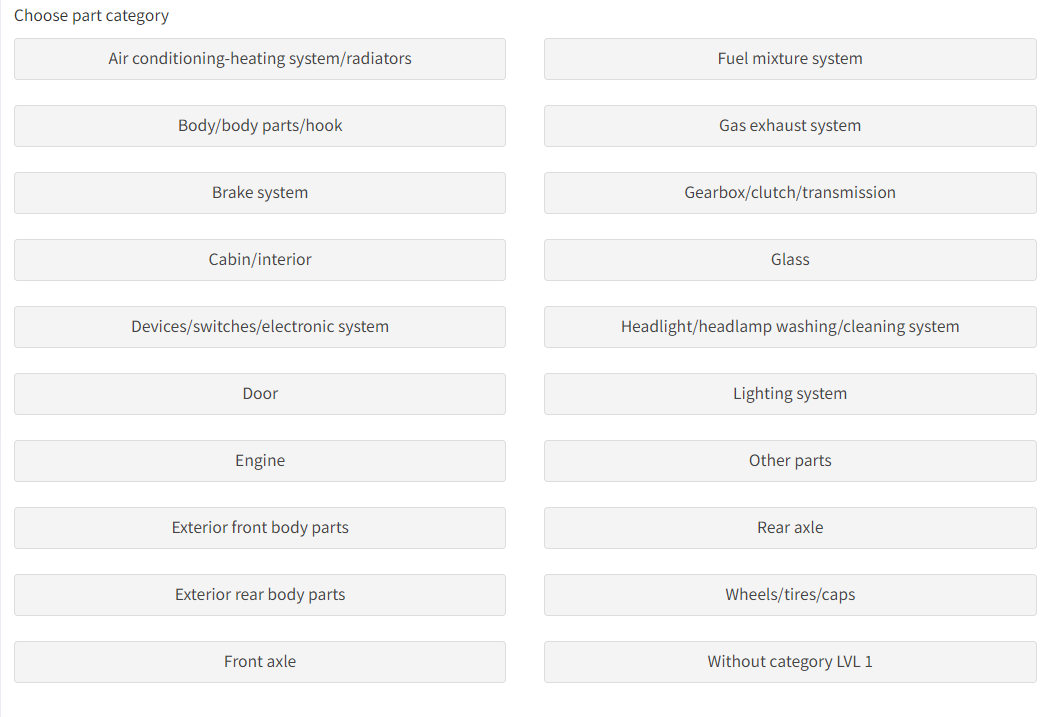Select Air conditioning-heating system/radiators category
This screenshot has height=717, width=1052.
click(260, 59)
